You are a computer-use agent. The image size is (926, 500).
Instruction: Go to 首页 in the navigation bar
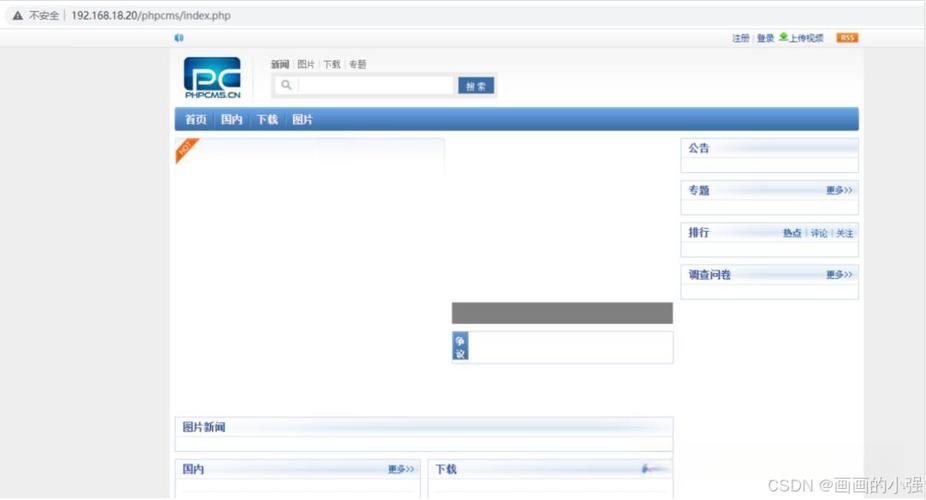(196, 119)
